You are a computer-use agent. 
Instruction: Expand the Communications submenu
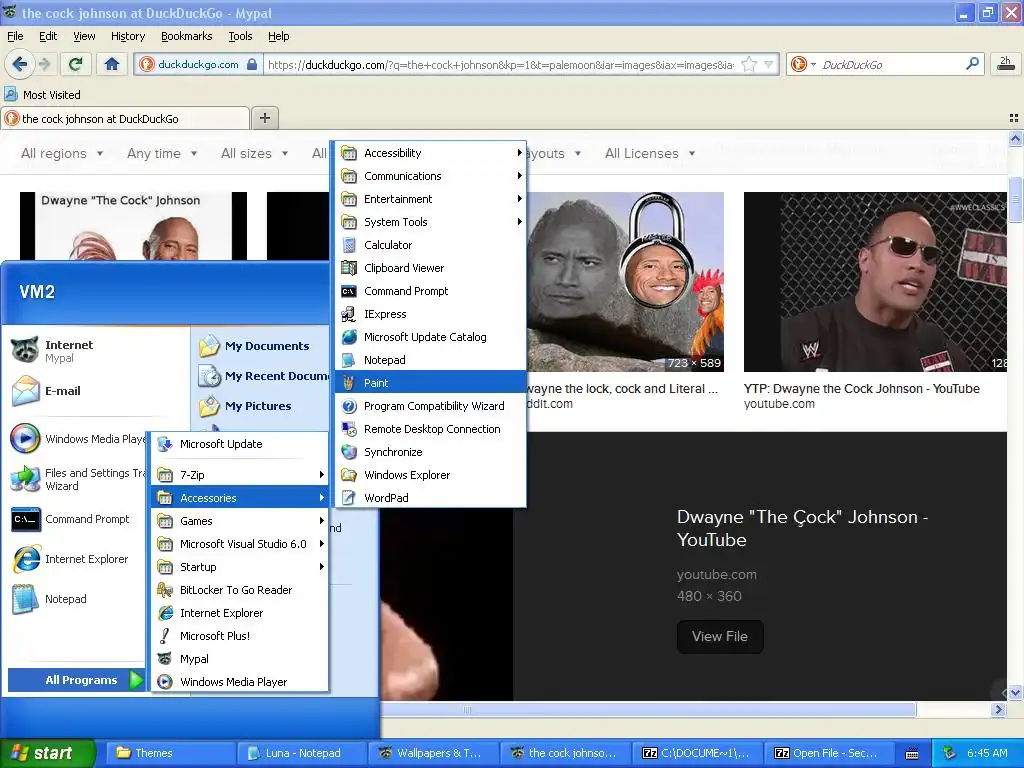pos(430,176)
